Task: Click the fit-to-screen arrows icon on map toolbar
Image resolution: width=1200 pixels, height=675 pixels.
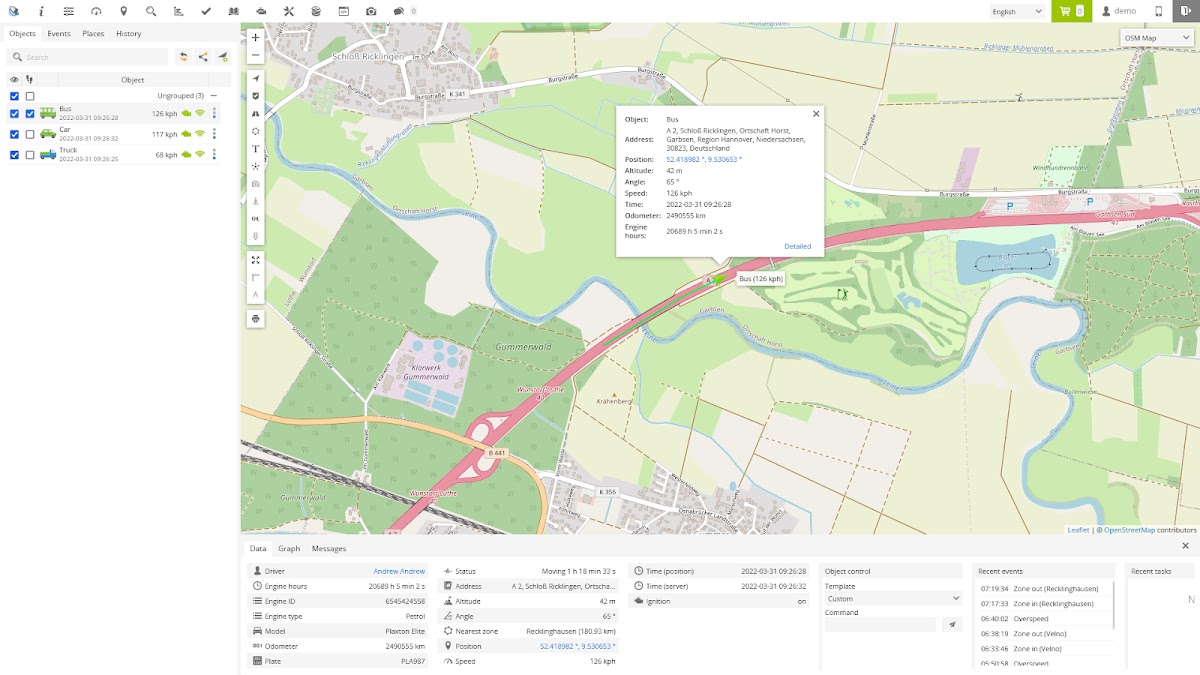Action: click(x=256, y=260)
